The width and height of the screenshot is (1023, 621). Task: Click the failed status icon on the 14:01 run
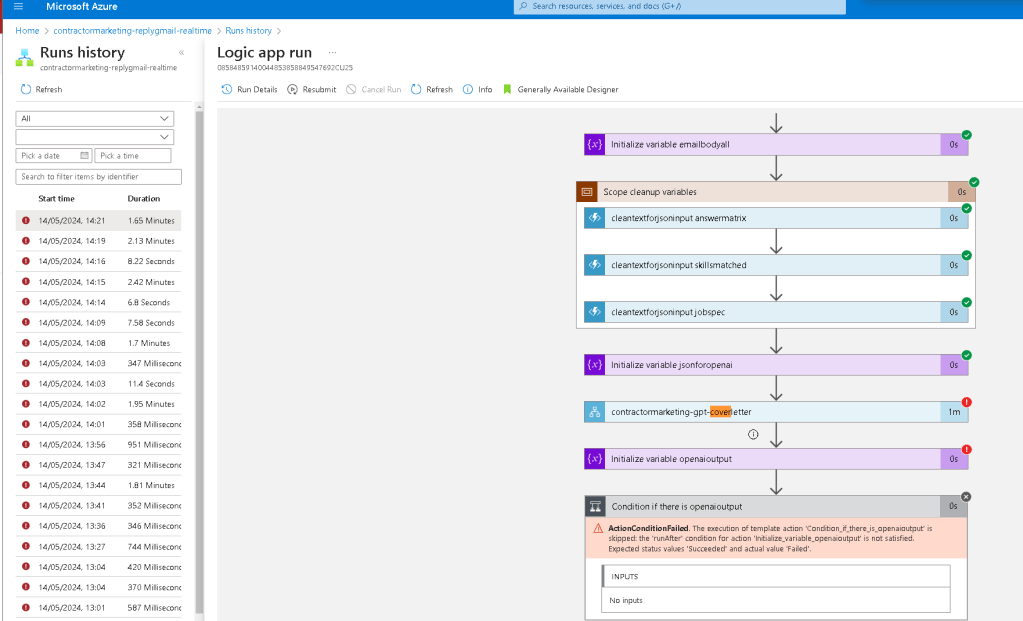click(26, 424)
